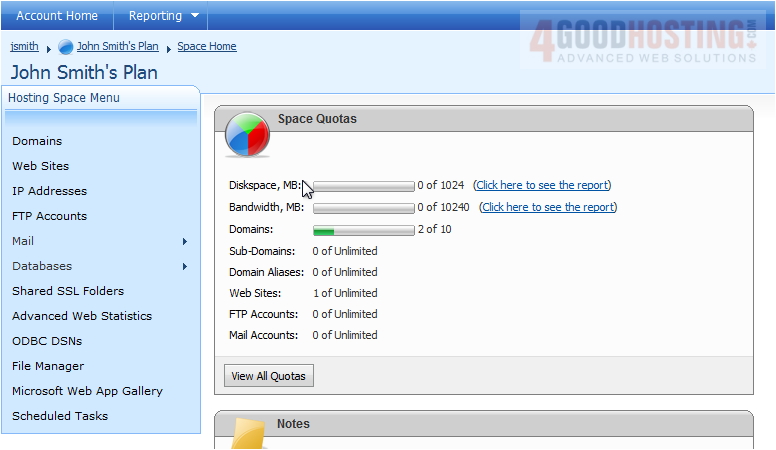Open the Reporting dropdown arrow
The width and height of the screenshot is (776, 450).
pos(195,16)
